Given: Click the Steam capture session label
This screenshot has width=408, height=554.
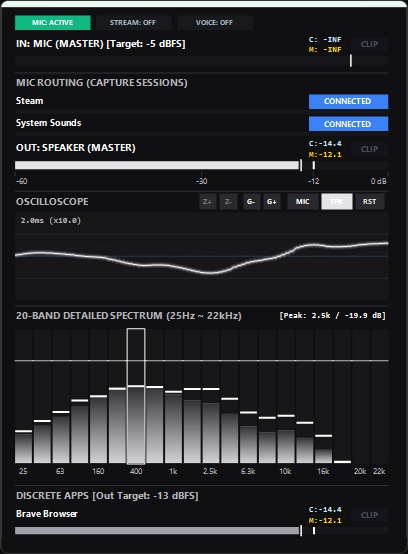Looking at the screenshot, I should click(30, 101).
